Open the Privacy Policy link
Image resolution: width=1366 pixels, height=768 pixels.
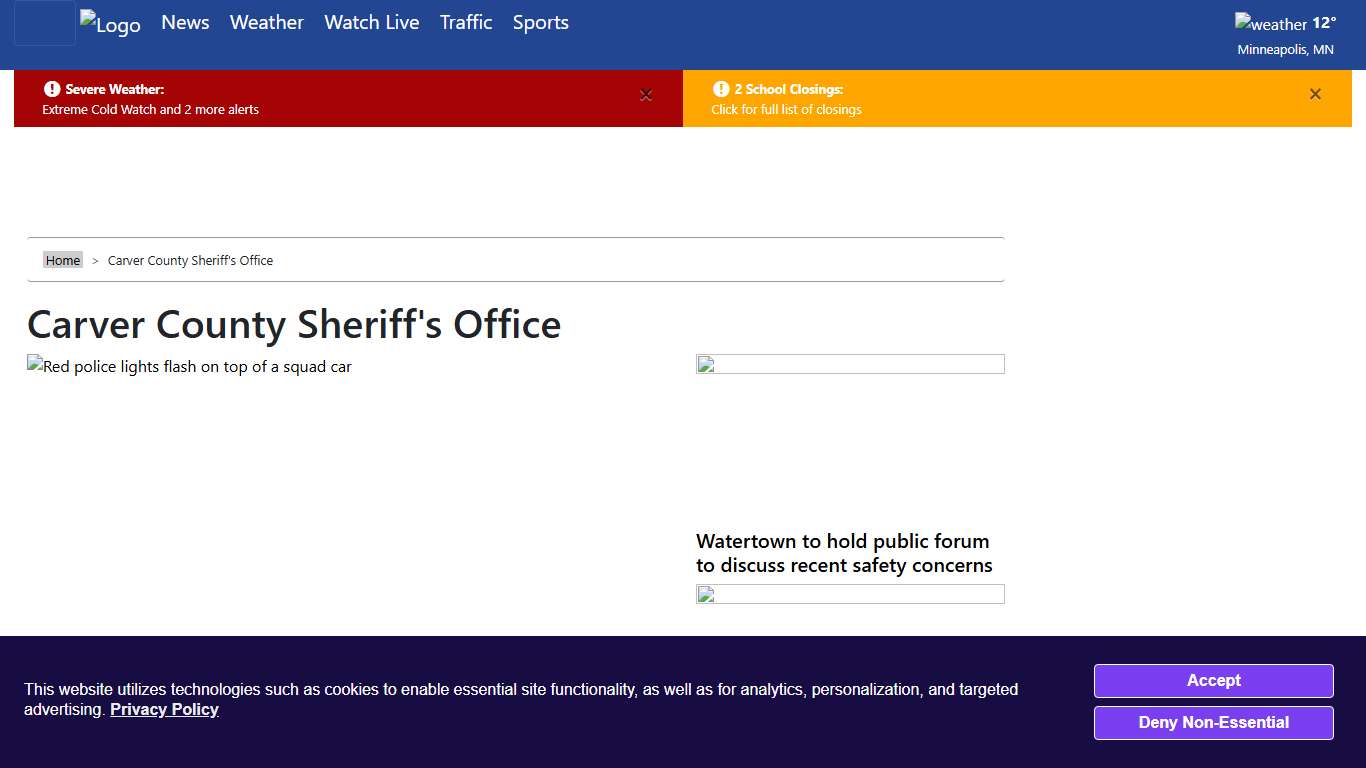point(164,709)
